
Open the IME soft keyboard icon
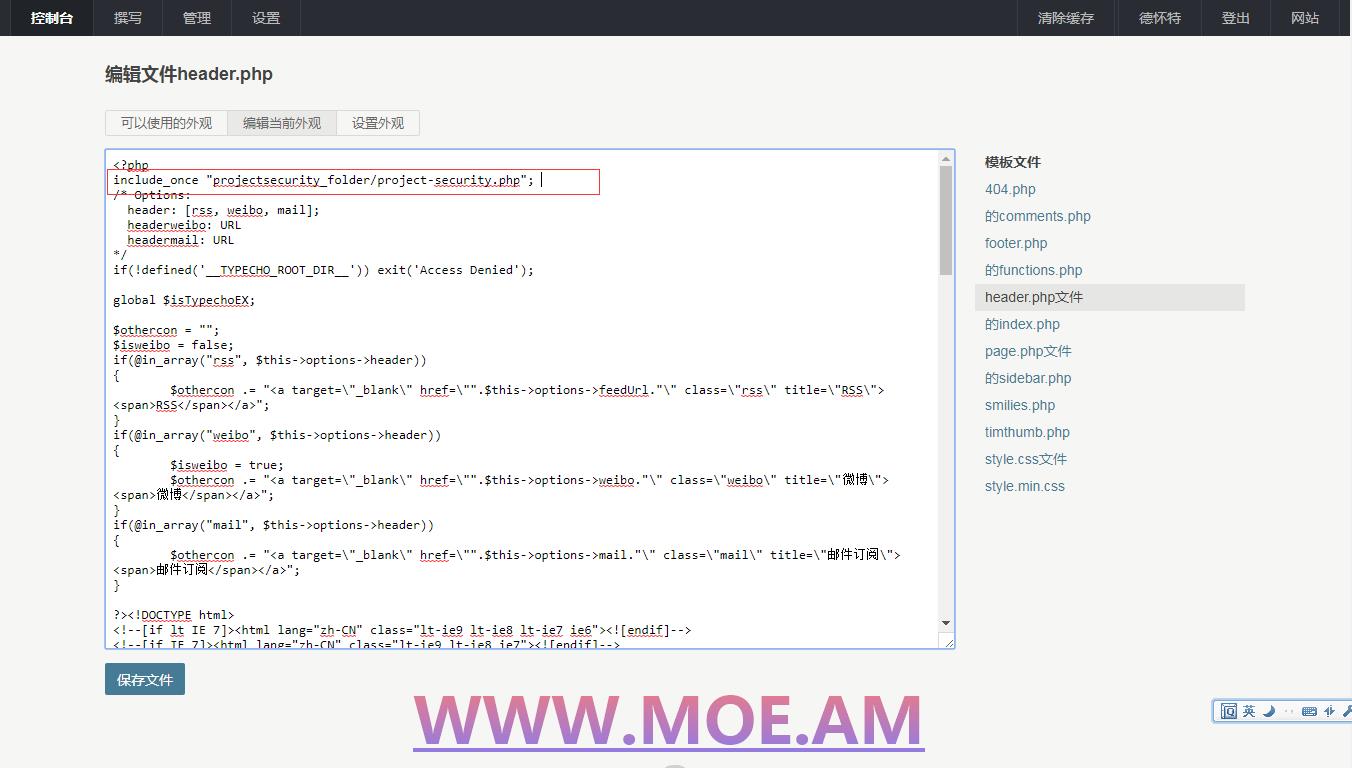(x=1309, y=711)
